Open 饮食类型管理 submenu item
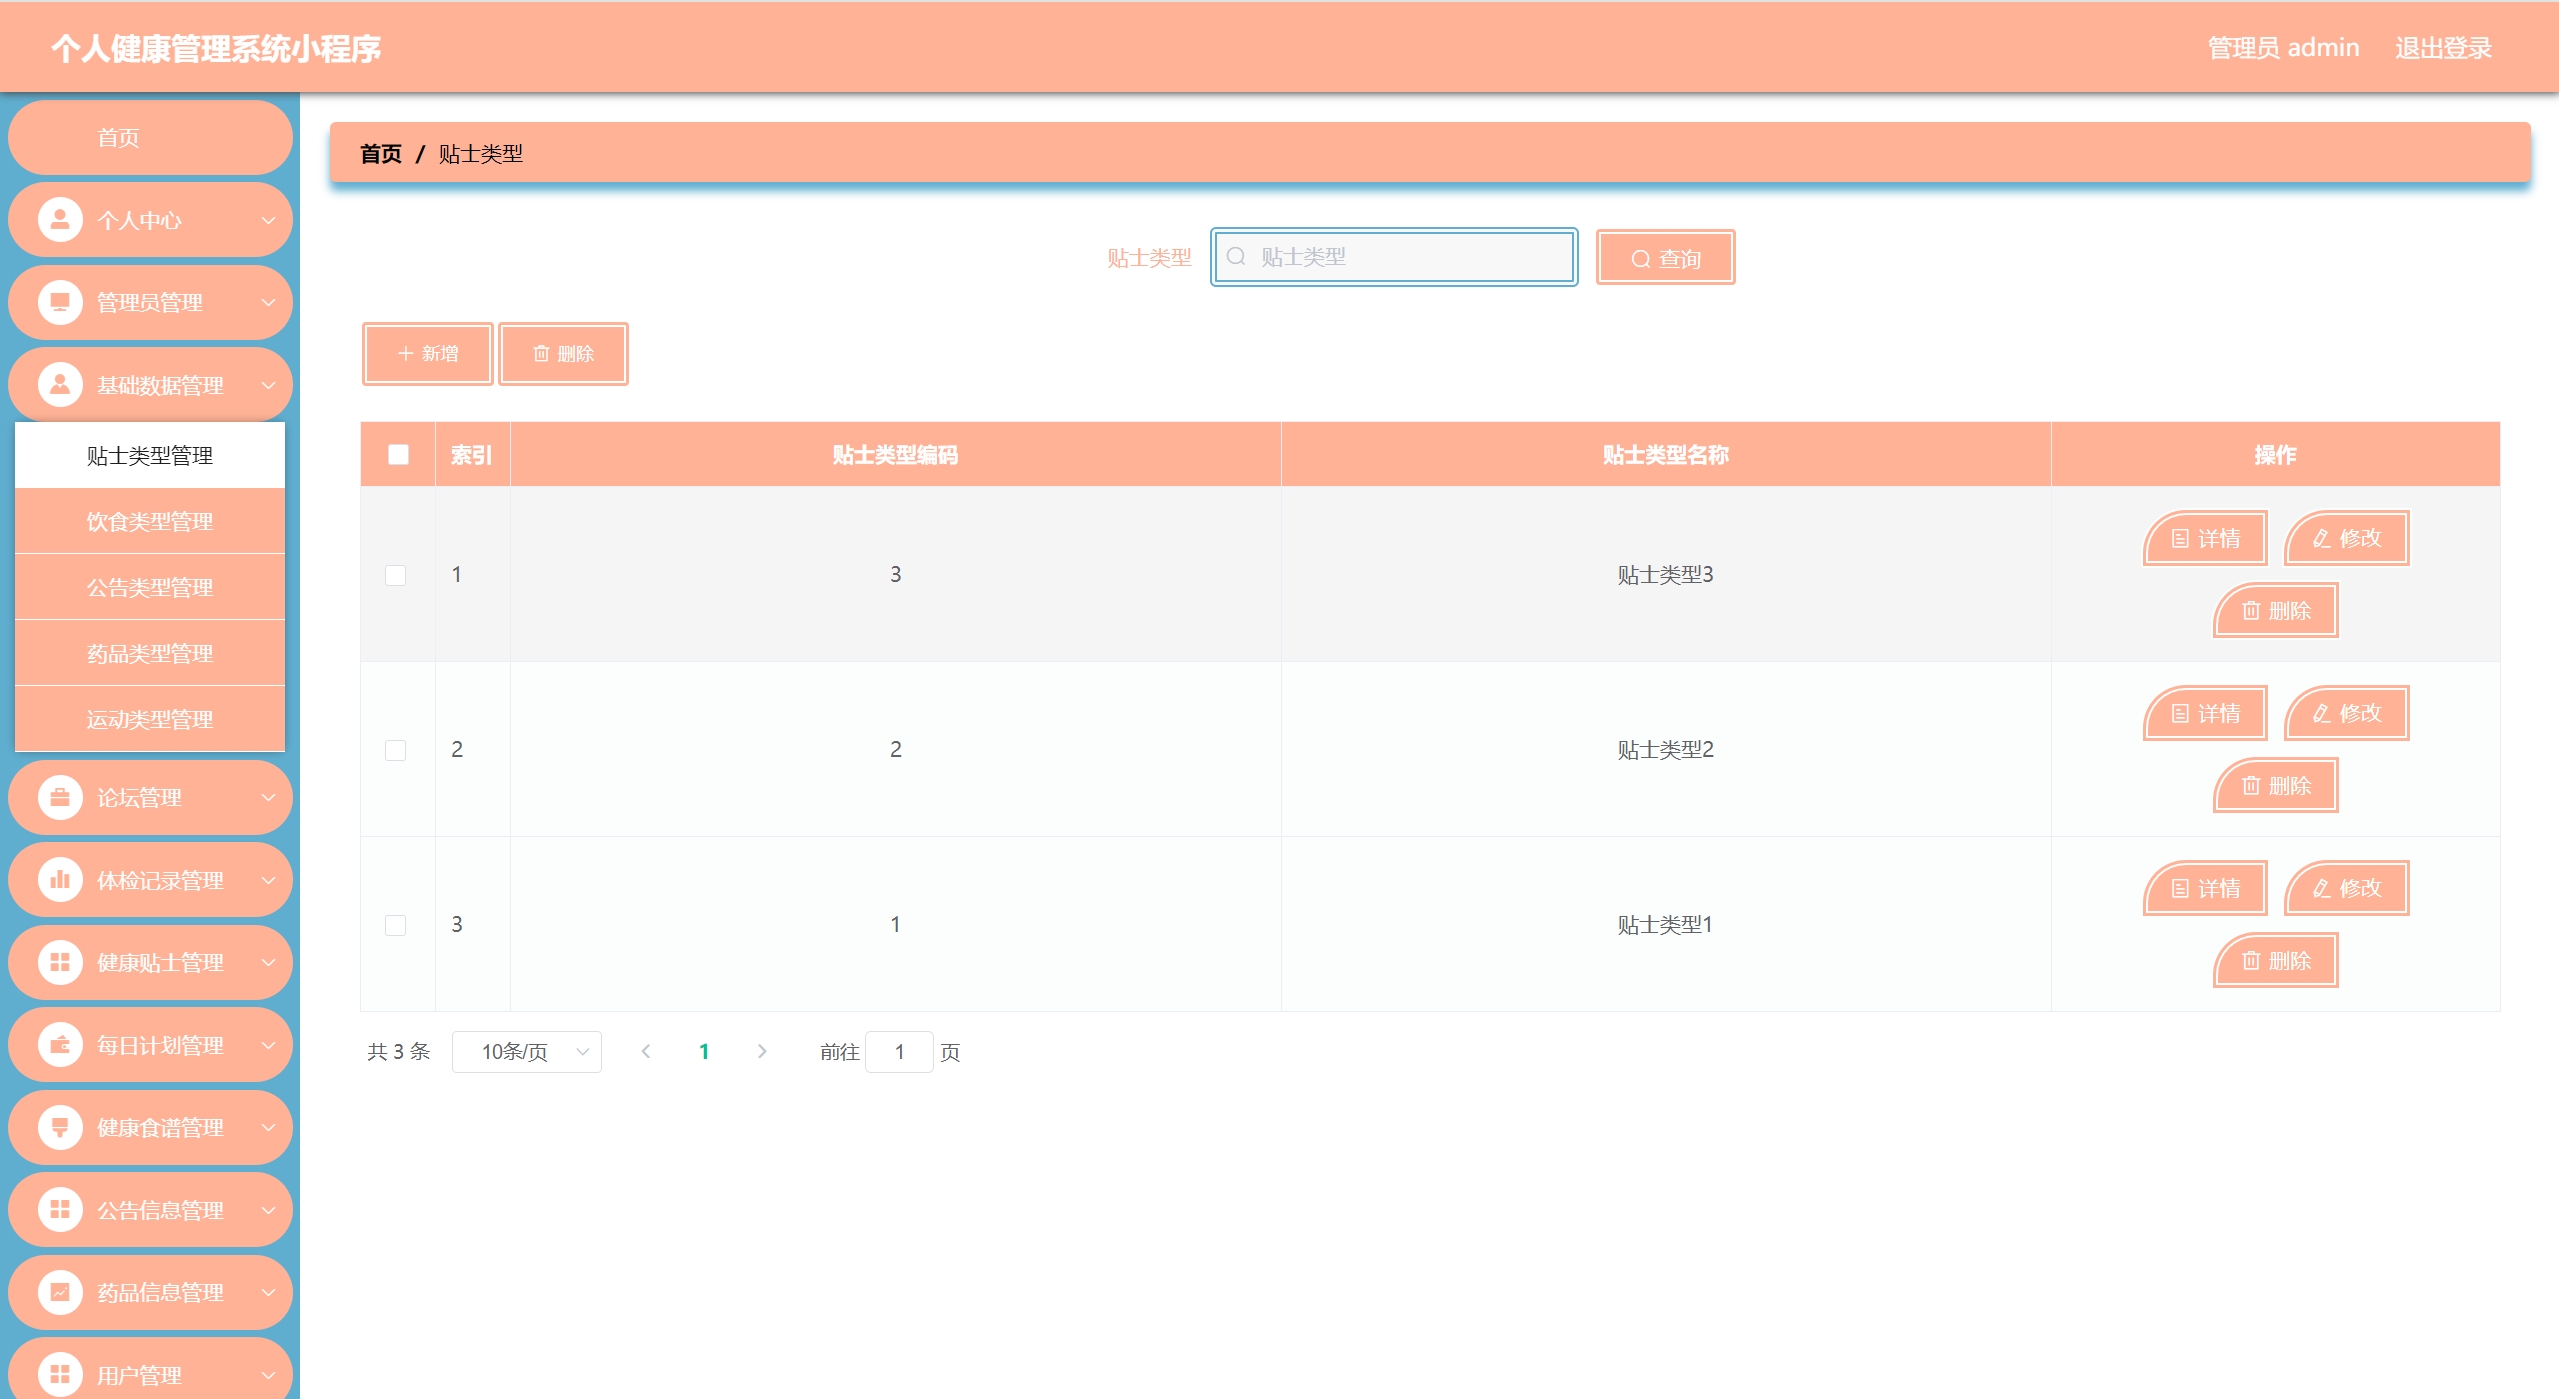This screenshot has width=2559, height=1399. click(x=150, y=521)
